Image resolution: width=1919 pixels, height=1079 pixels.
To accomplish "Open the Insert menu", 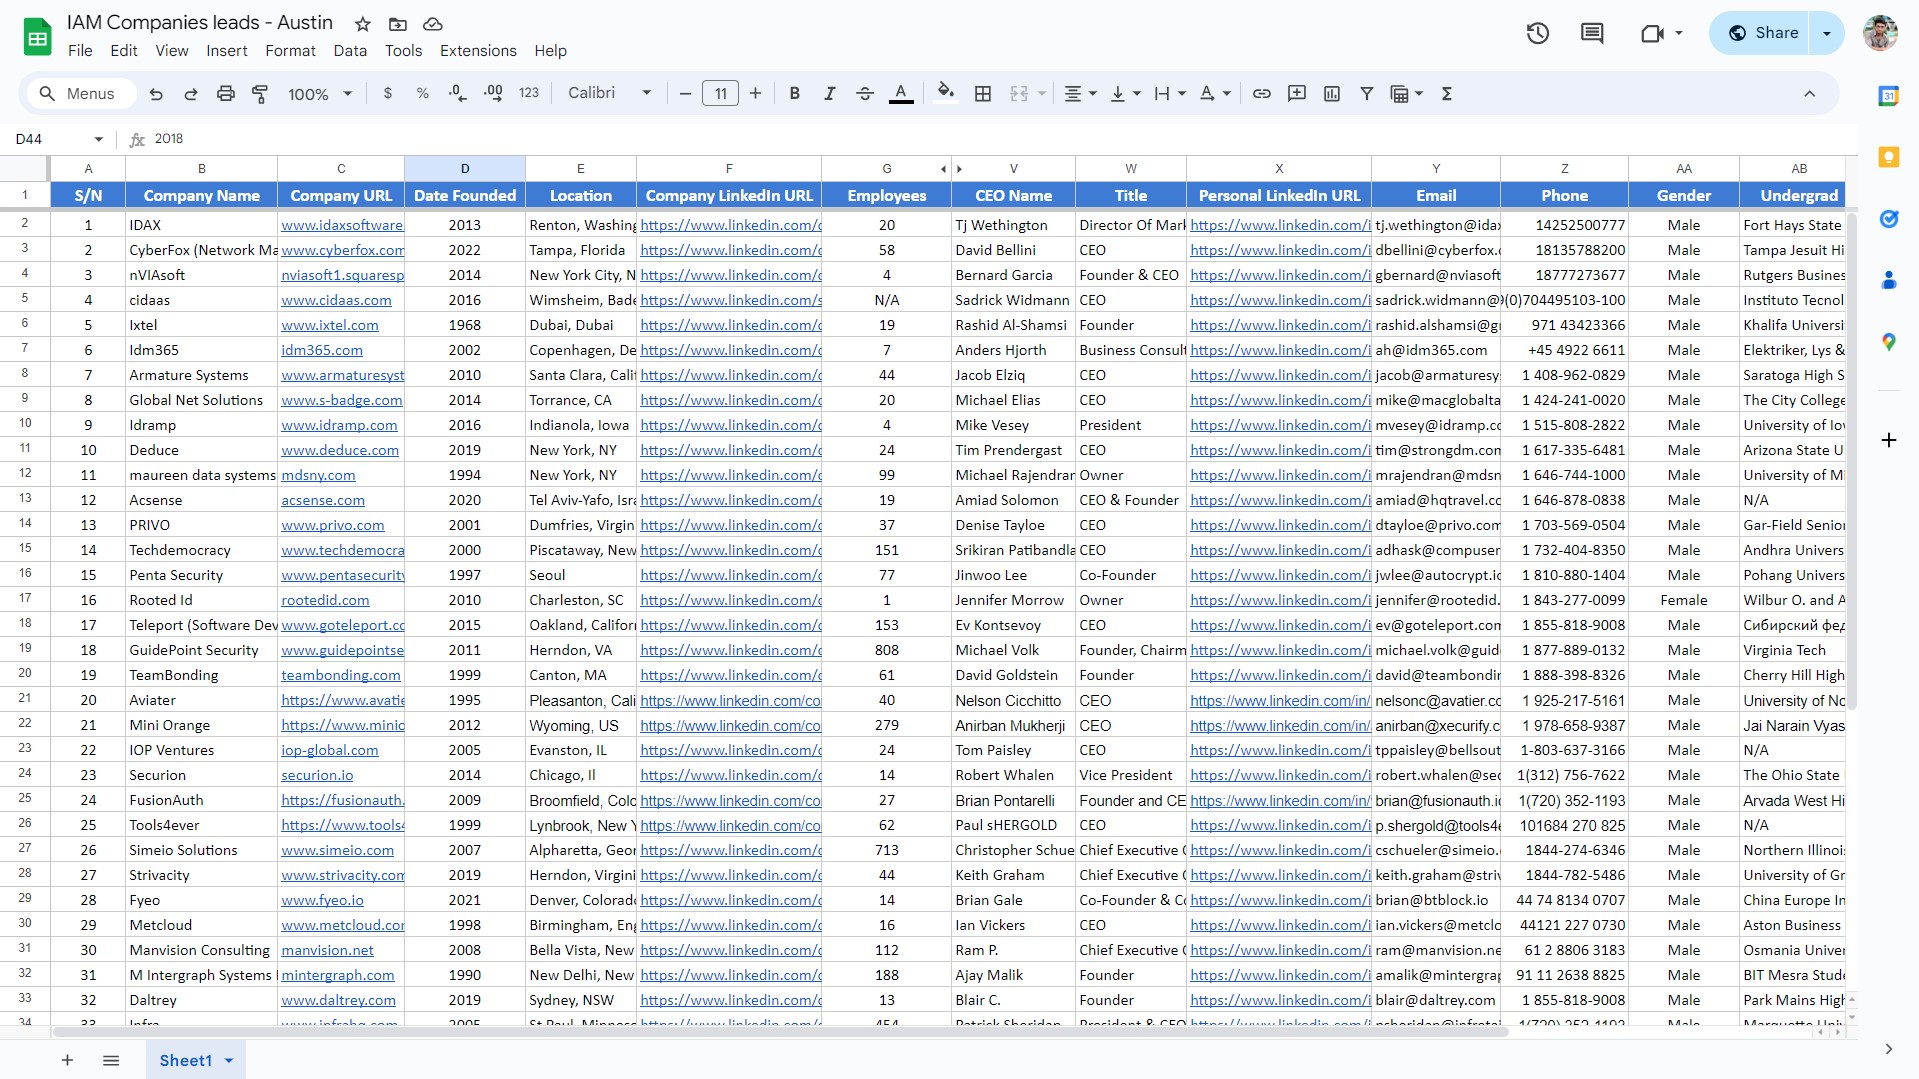I will coord(227,51).
